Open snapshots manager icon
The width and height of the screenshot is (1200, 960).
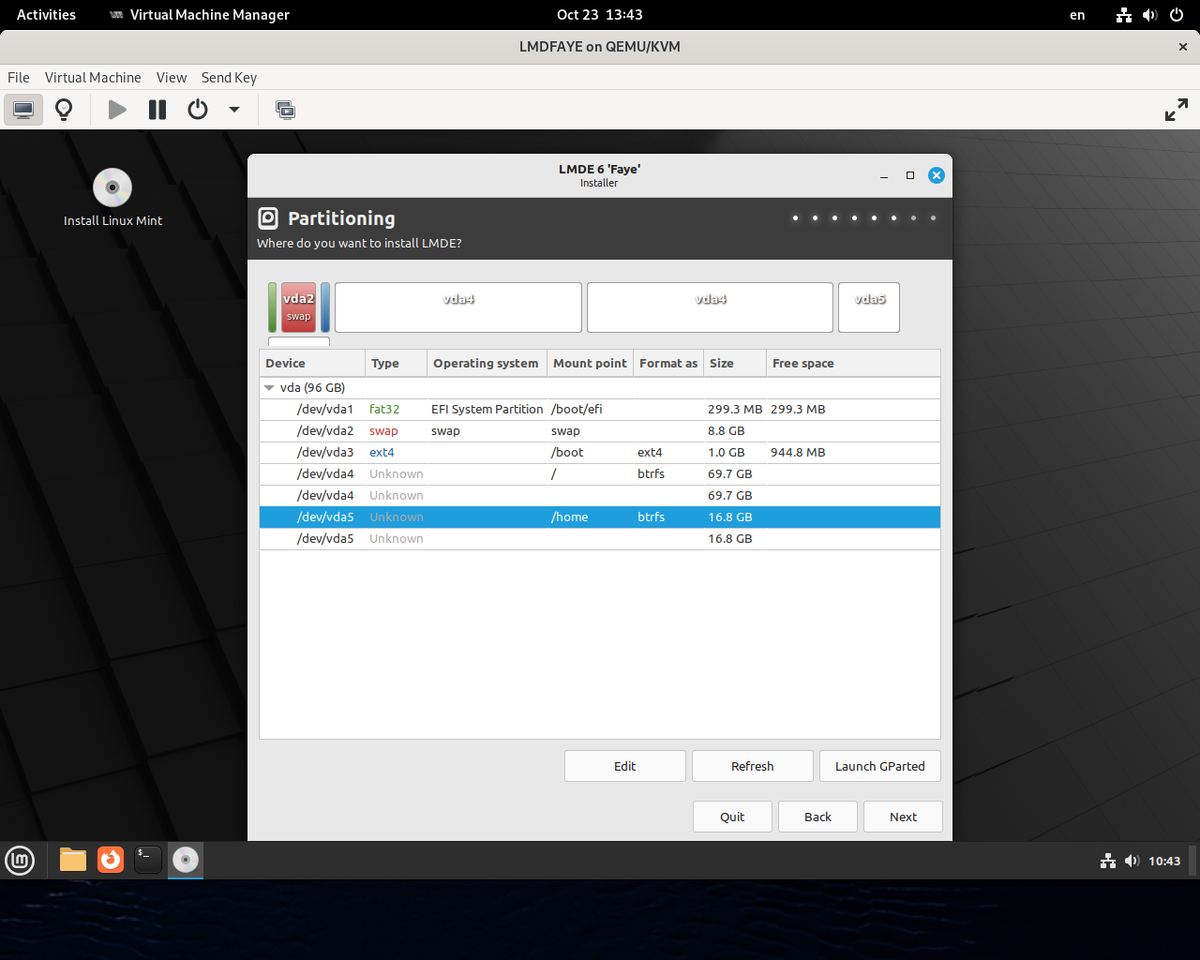285,109
